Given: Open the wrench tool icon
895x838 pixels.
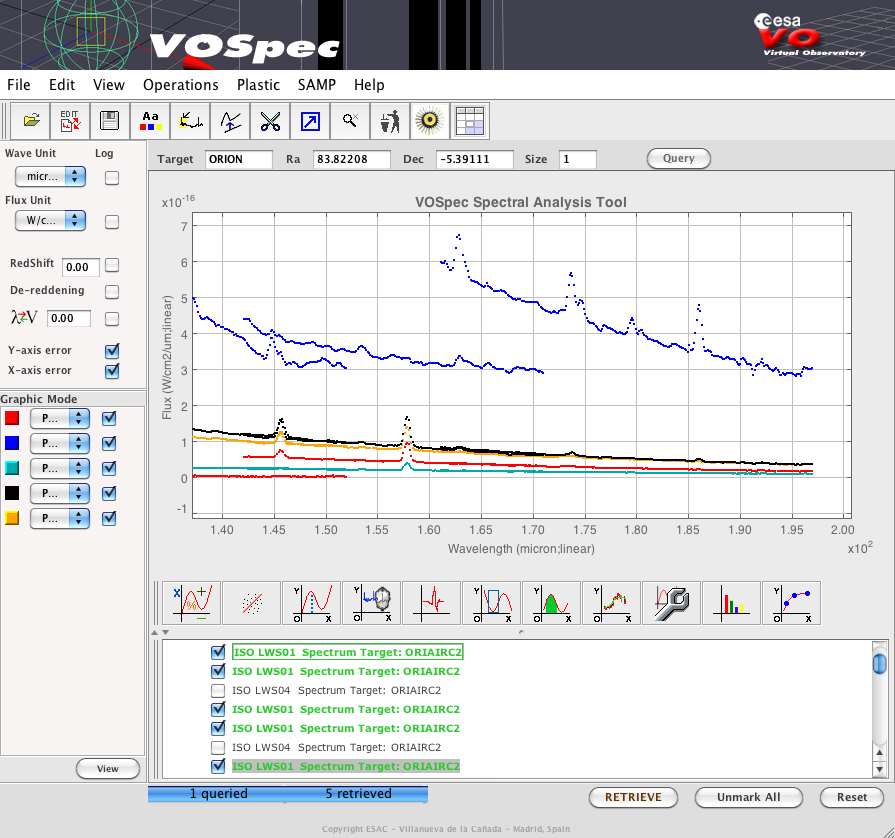Looking at the screenshot, I should tap(671, 603).
